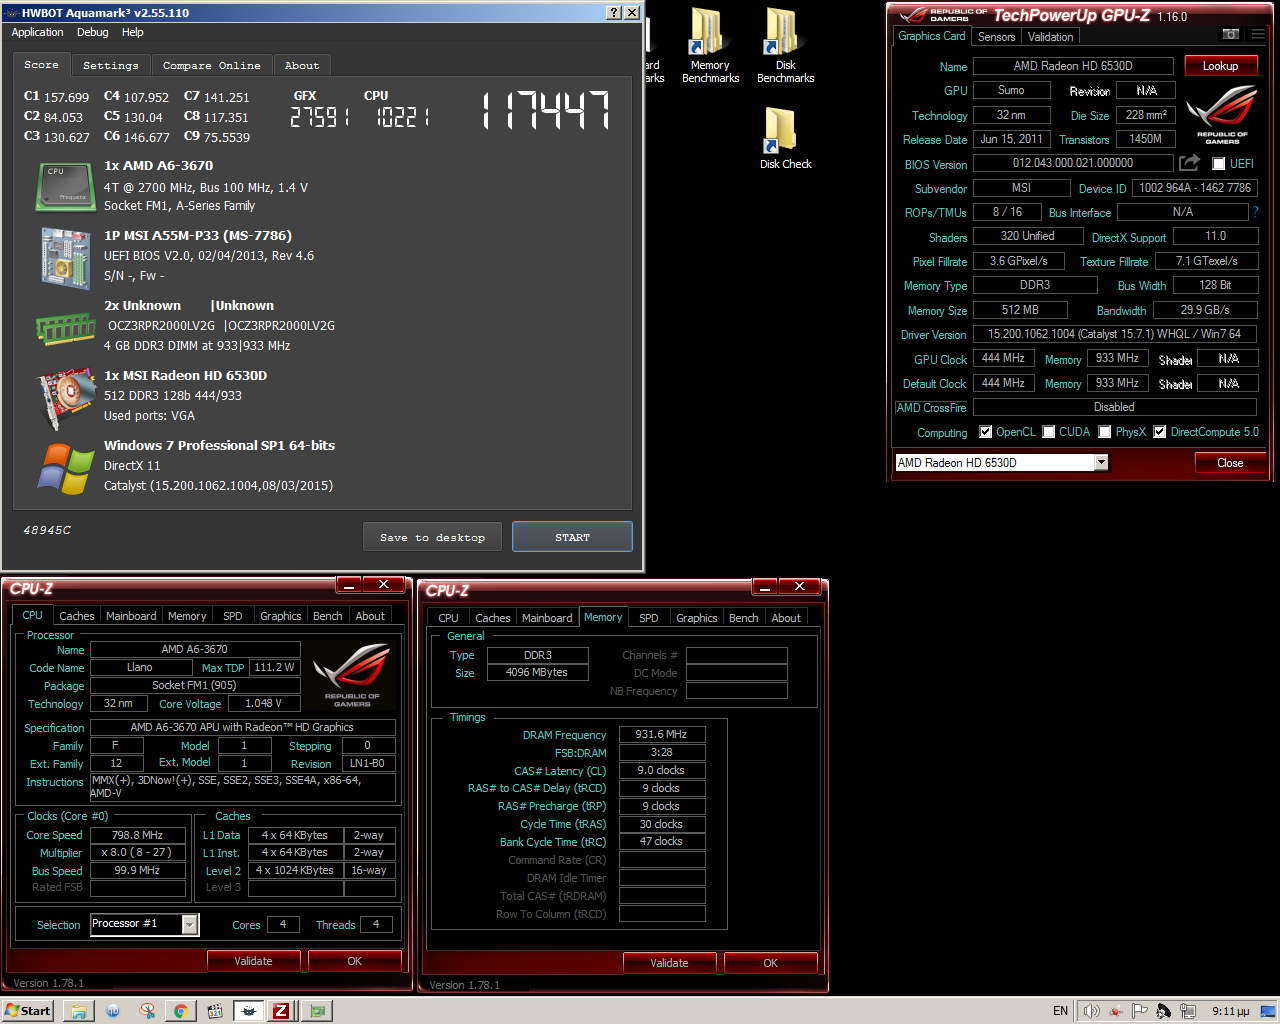Screen dimensions: 1280x1024
Task: Toggle the DirectCompute 5.0 checkbox
Action: 1160,432
